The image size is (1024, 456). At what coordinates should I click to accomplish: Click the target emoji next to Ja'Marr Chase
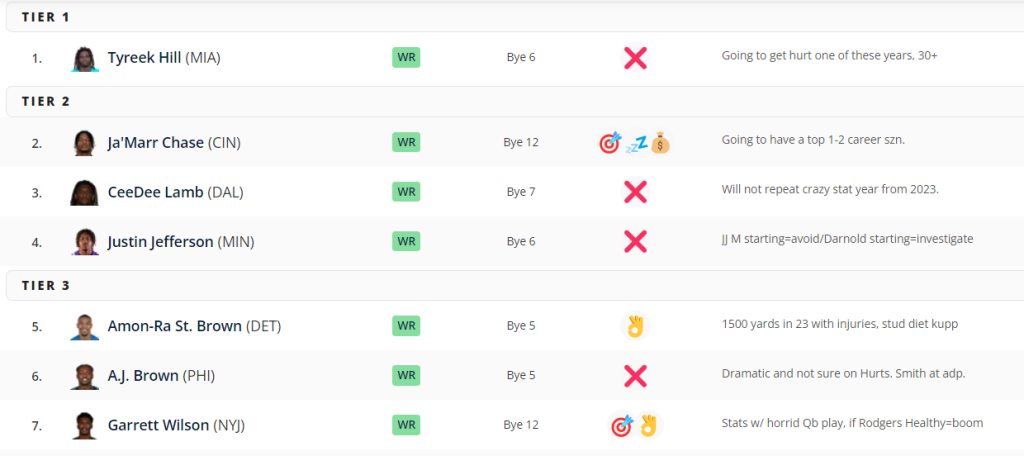coord(610,143)
